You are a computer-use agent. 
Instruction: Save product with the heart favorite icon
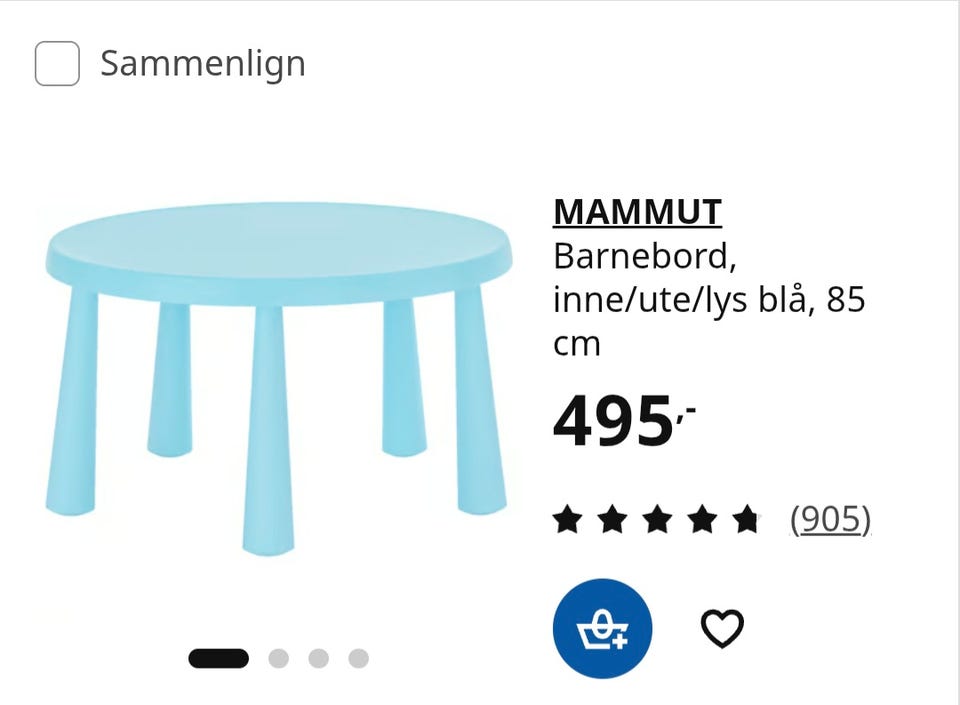pos(722,629)
